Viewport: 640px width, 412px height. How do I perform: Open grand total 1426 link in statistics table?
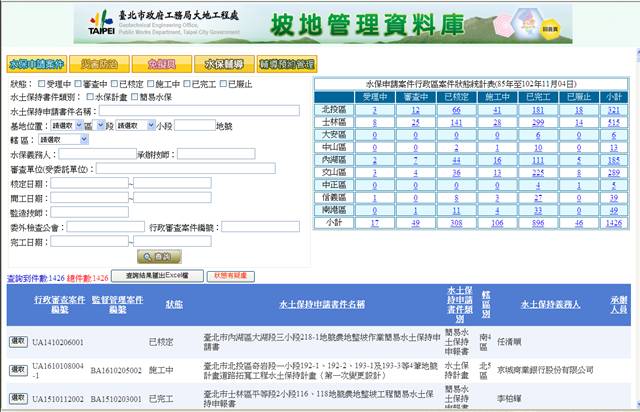coord(613,223)
